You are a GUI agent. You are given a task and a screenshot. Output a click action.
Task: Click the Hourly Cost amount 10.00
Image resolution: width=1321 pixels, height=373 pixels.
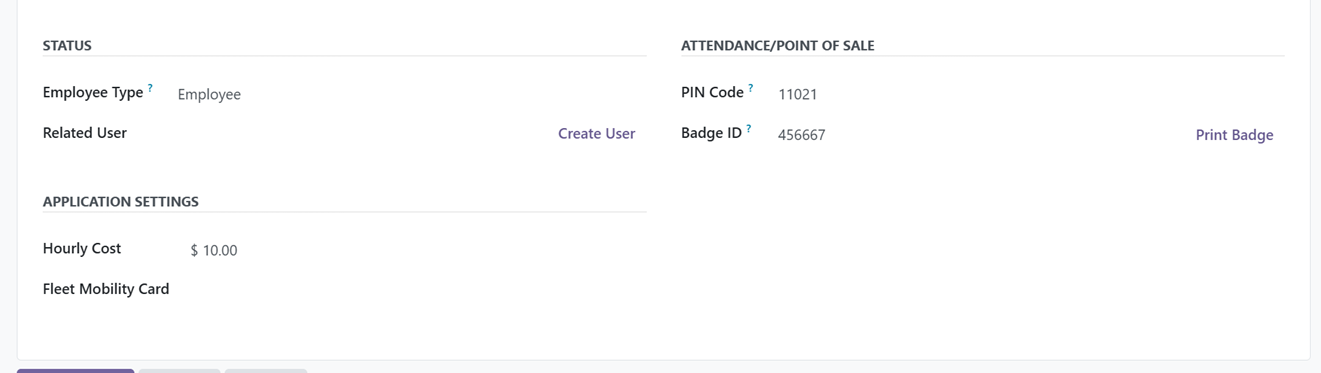pyautogui.click(x=220, y=250)
